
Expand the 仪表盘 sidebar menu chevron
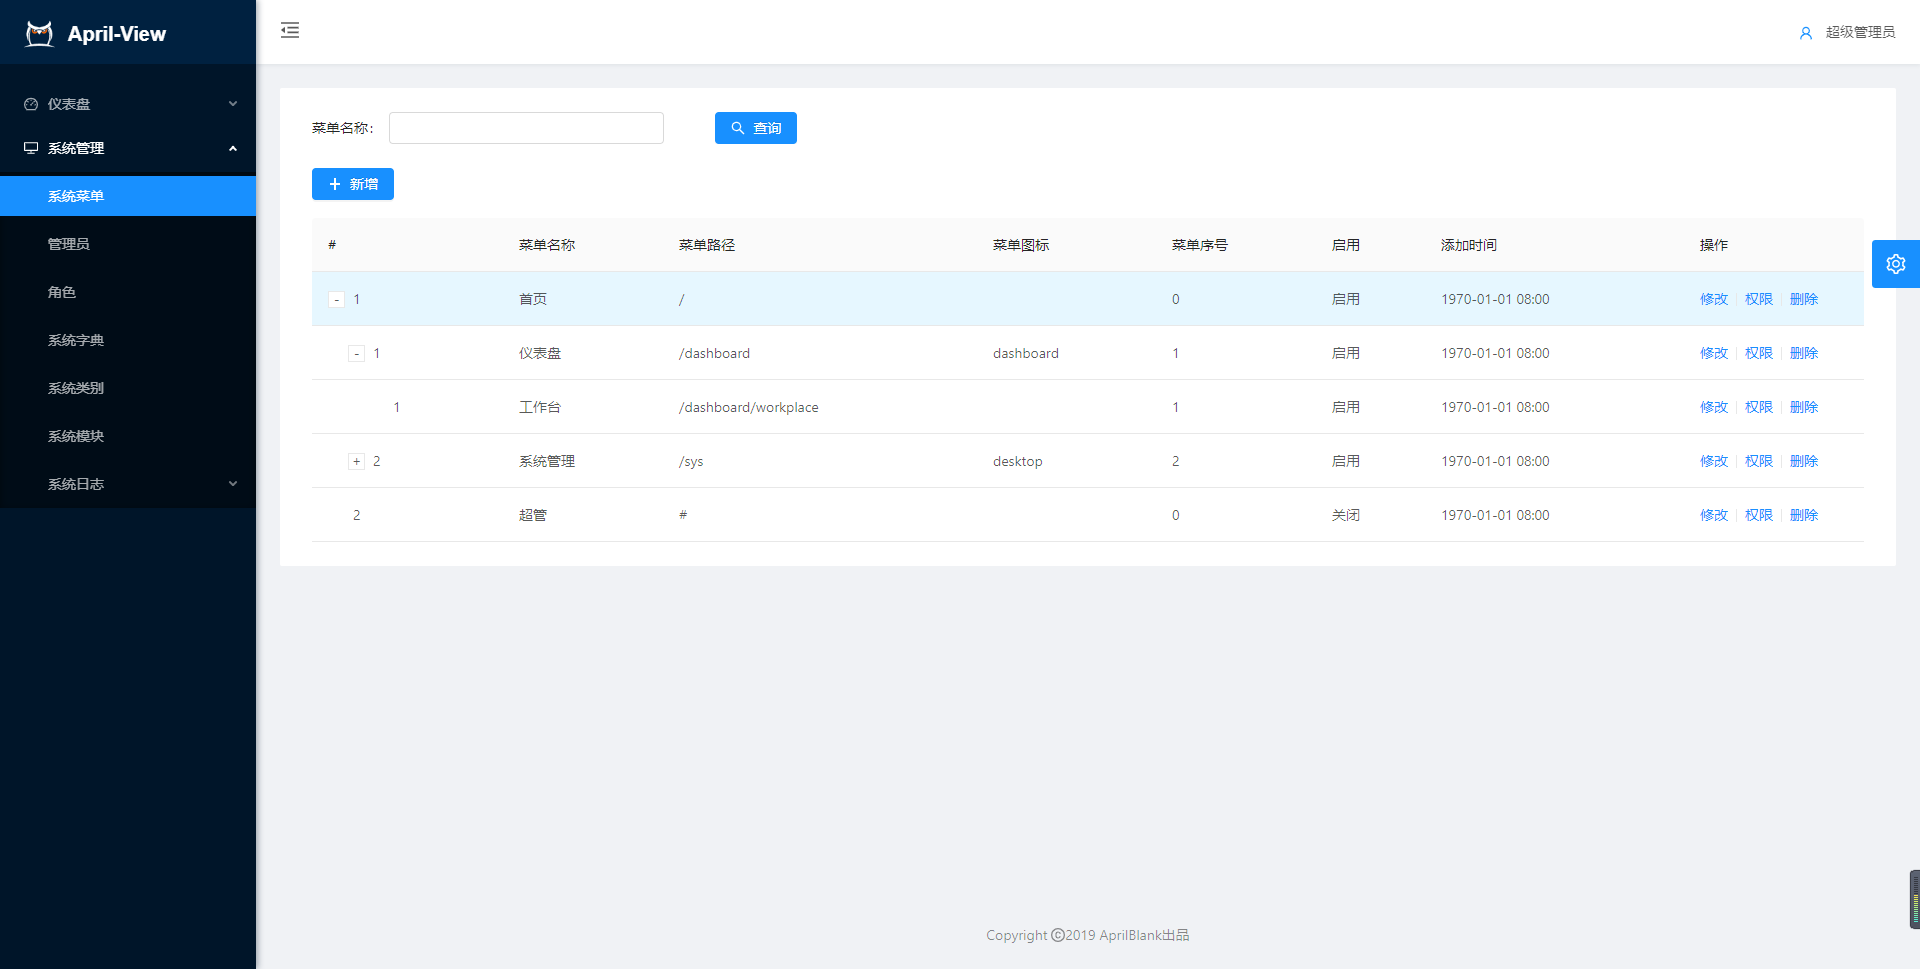point(233,104)
